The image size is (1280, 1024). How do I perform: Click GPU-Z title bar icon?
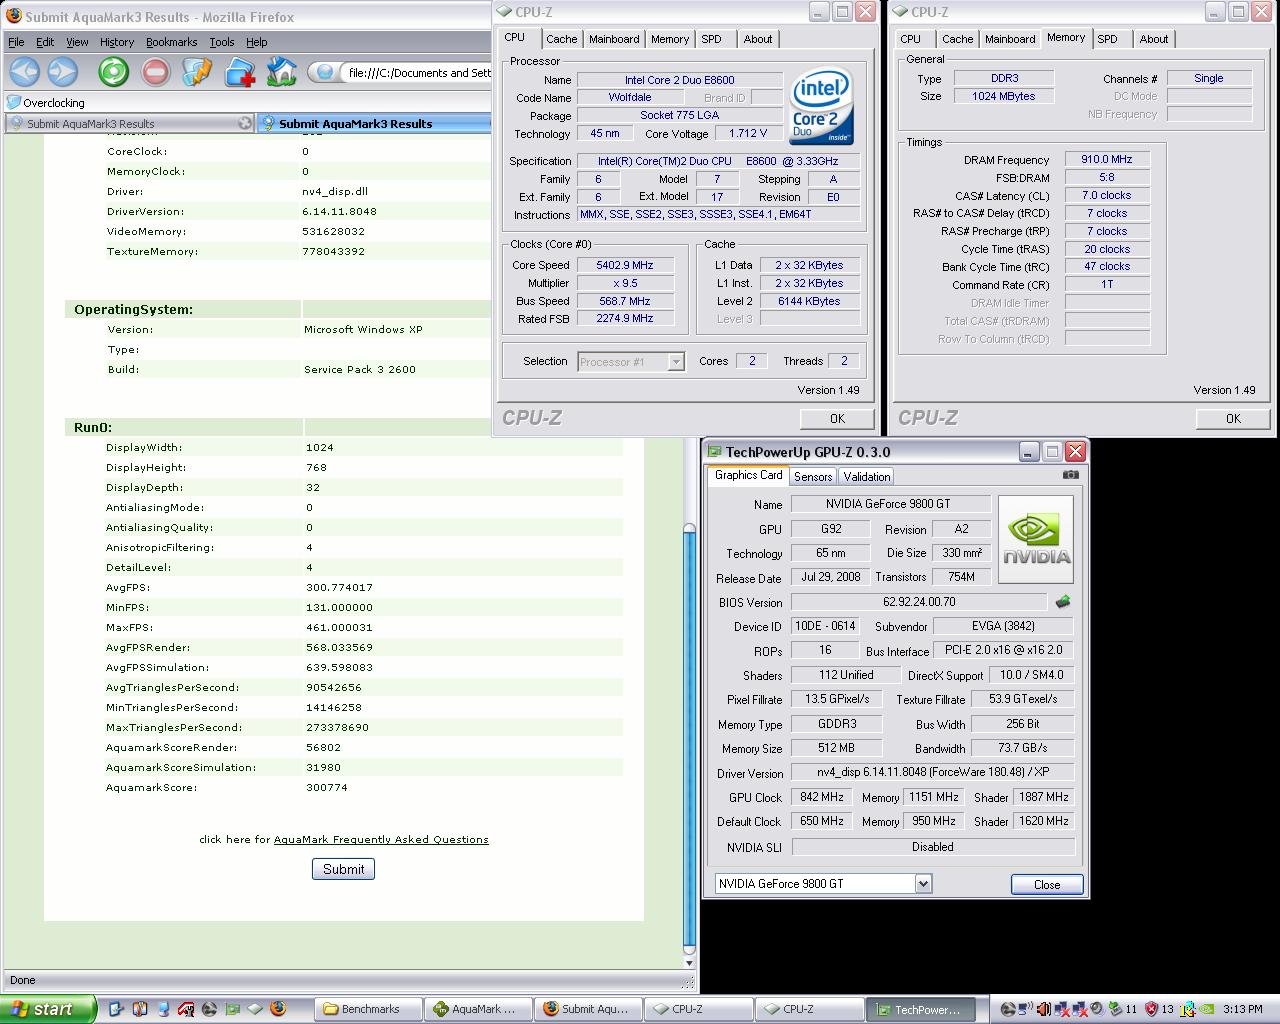[715, 452]
